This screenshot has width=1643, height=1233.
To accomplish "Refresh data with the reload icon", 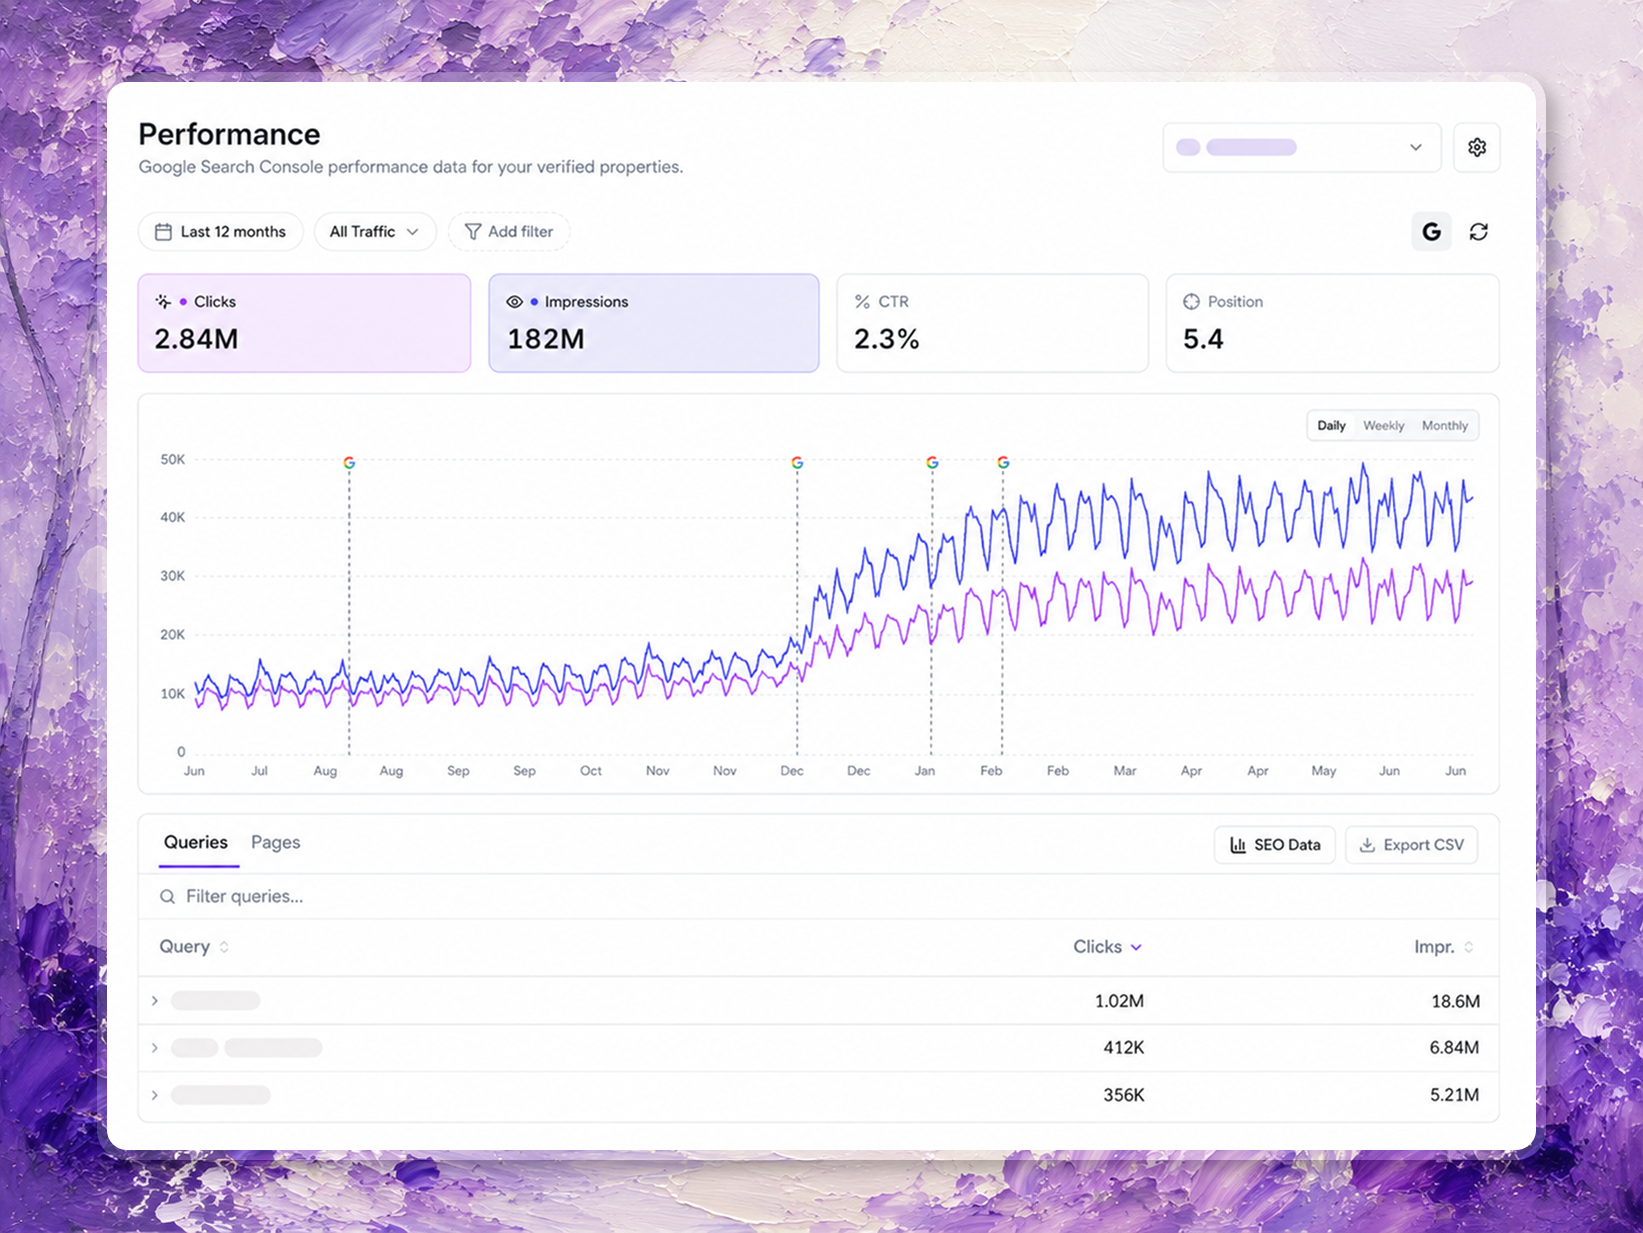I will pos(1478,232).
